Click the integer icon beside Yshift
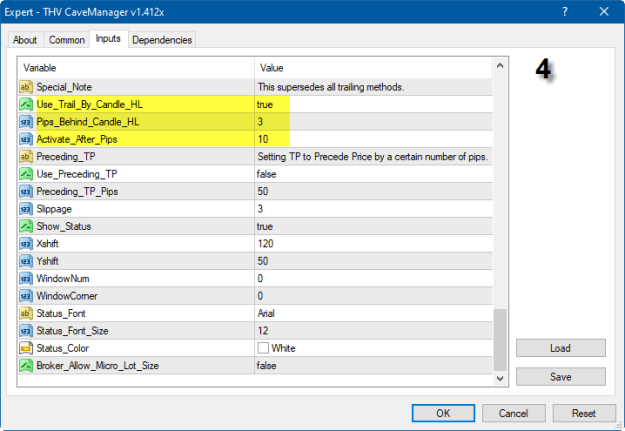Image resolution: width=625 pixels, height=431 pixels. 26,261
